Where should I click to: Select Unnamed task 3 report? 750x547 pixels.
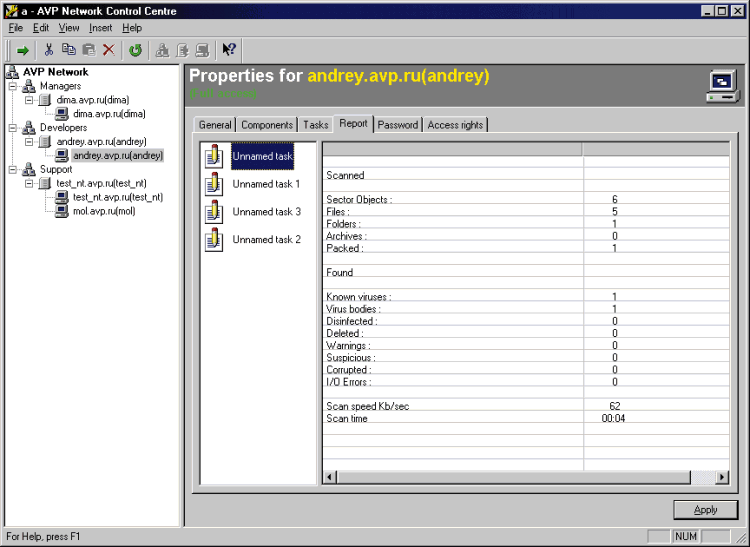266,212
